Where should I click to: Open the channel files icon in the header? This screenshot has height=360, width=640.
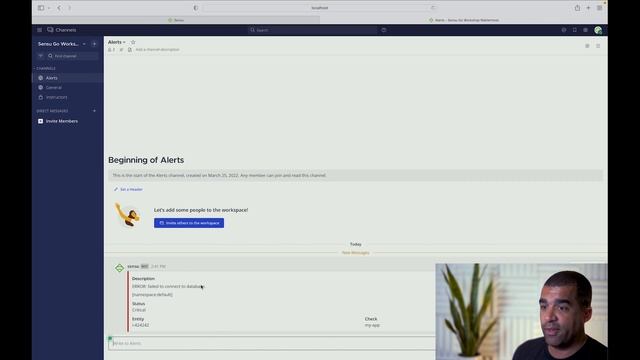pyautogui.click(x=129, y=50)
